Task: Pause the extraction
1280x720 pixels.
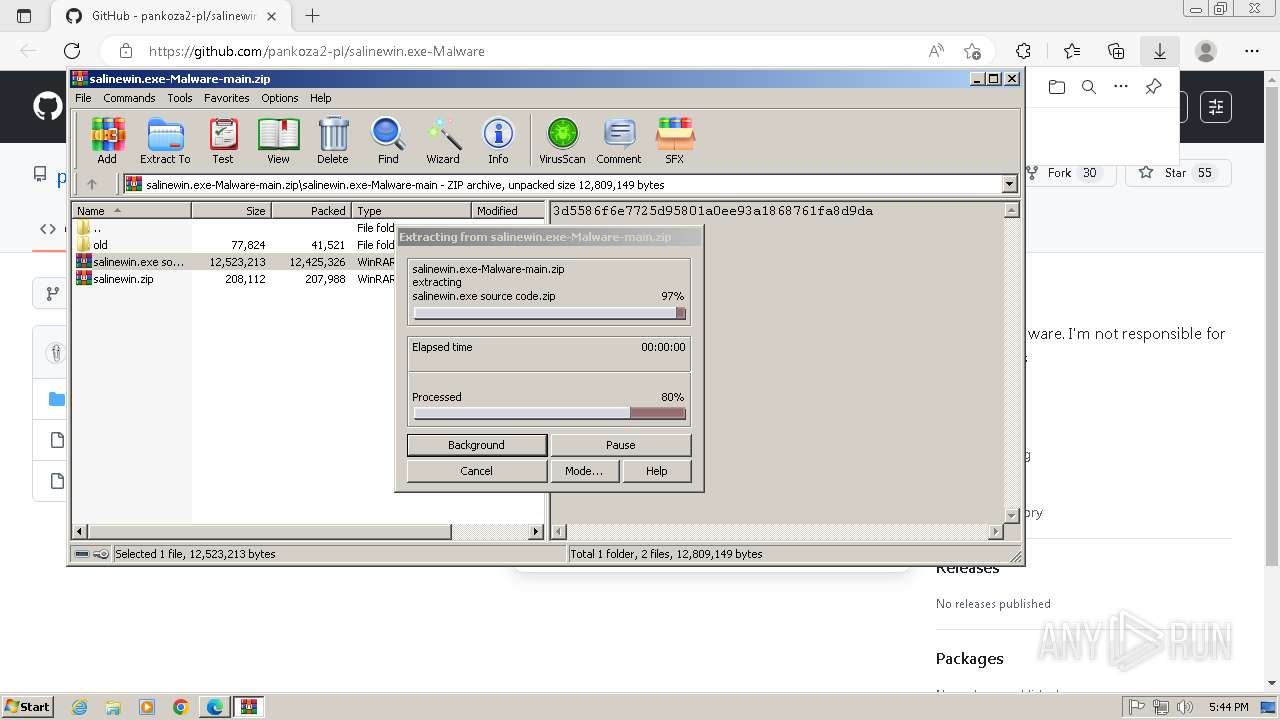Action: click(x=621, y=445)
